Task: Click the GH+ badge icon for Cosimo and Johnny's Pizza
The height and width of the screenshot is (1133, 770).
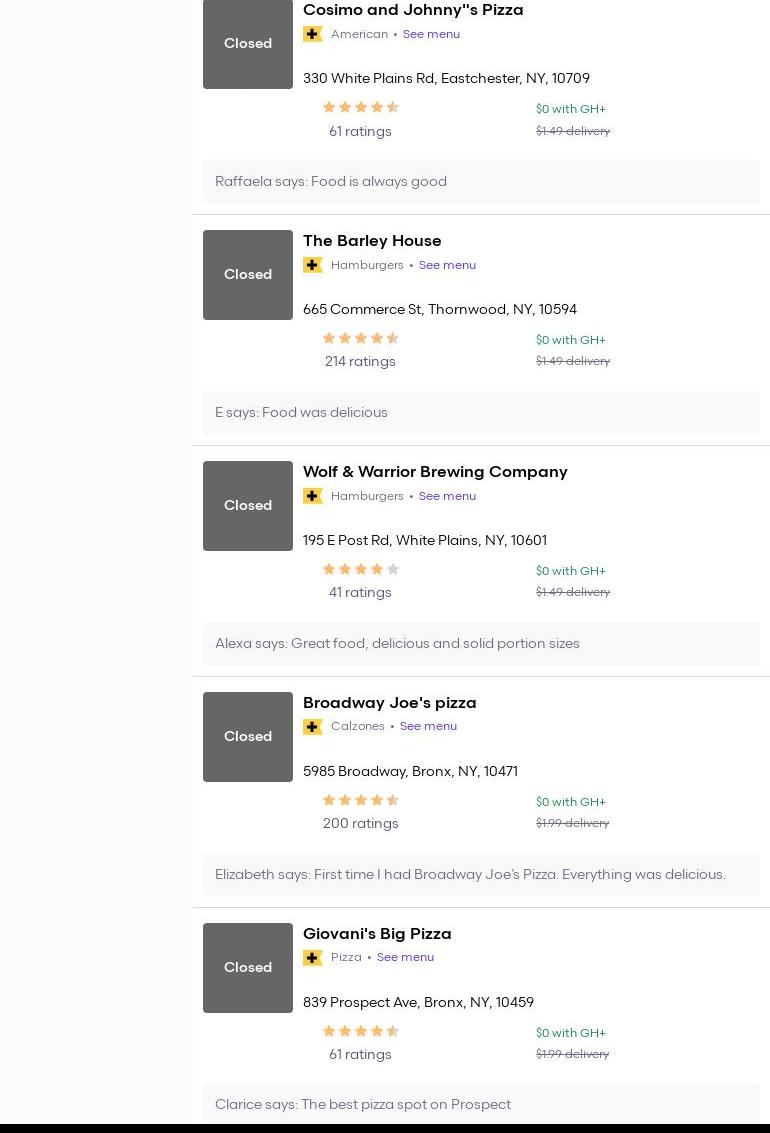Action: pyautogui.click(x=313, y=34)
